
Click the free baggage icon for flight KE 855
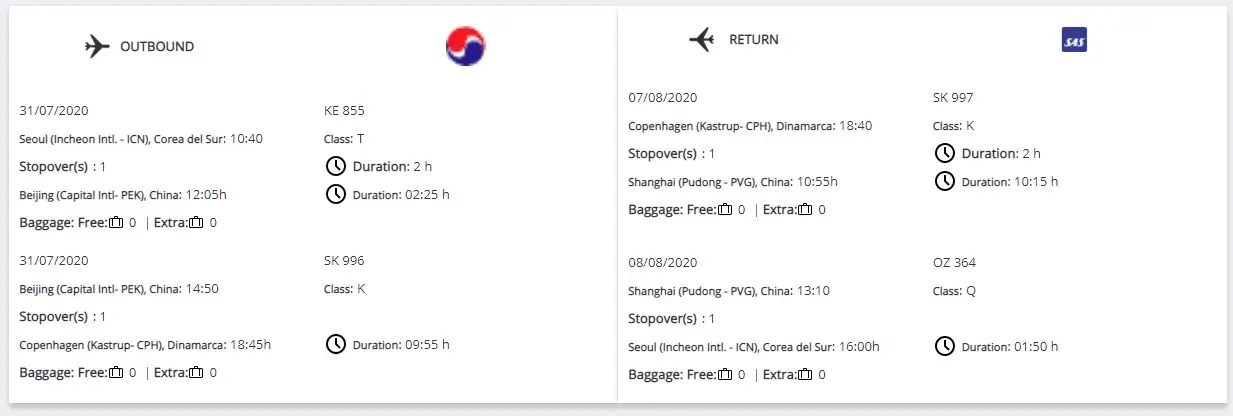(117, 222)
